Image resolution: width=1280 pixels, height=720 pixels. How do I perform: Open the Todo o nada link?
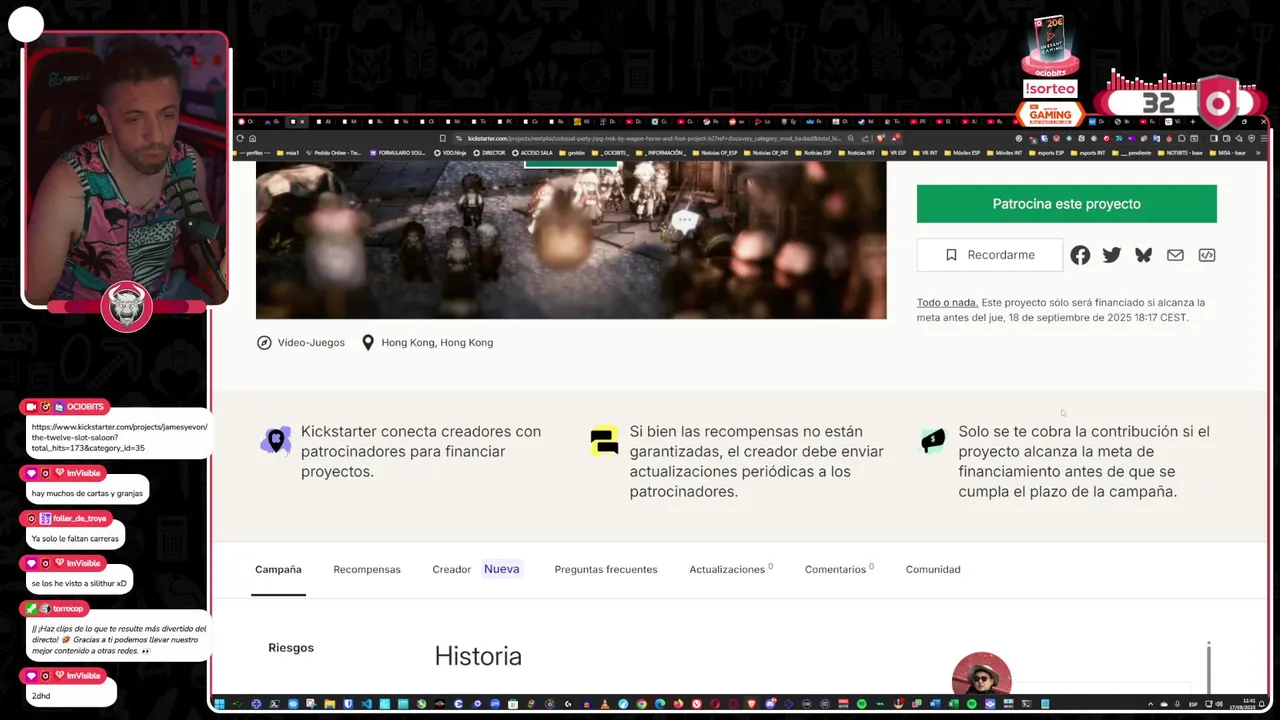pyautogui.click(x=947, y=302)
